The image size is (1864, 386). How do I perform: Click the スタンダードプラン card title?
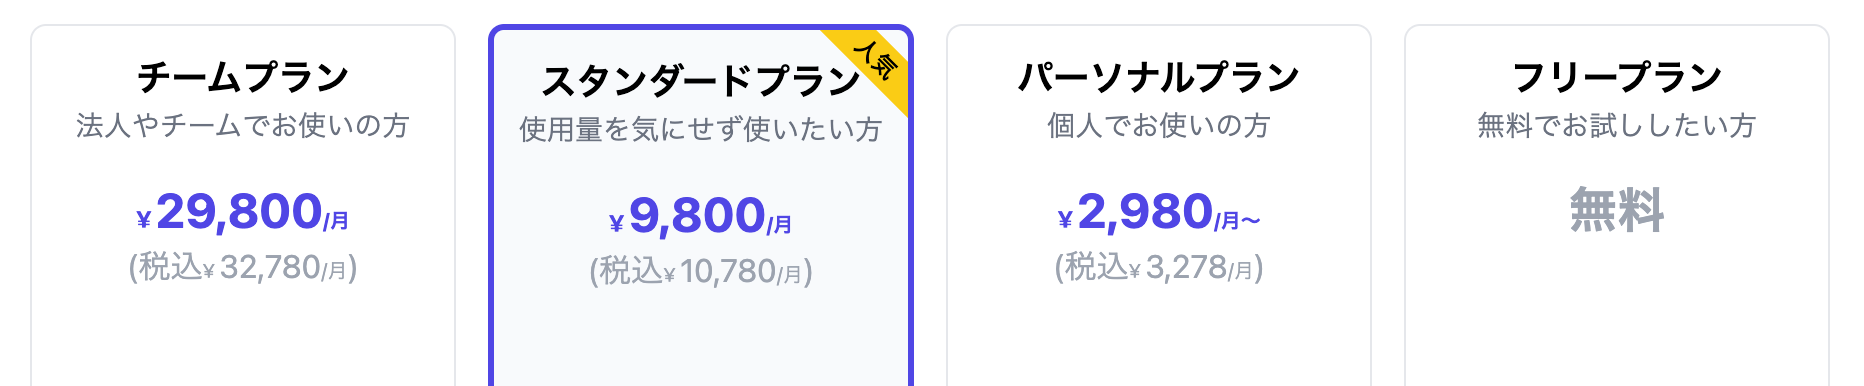pos(701,81)
